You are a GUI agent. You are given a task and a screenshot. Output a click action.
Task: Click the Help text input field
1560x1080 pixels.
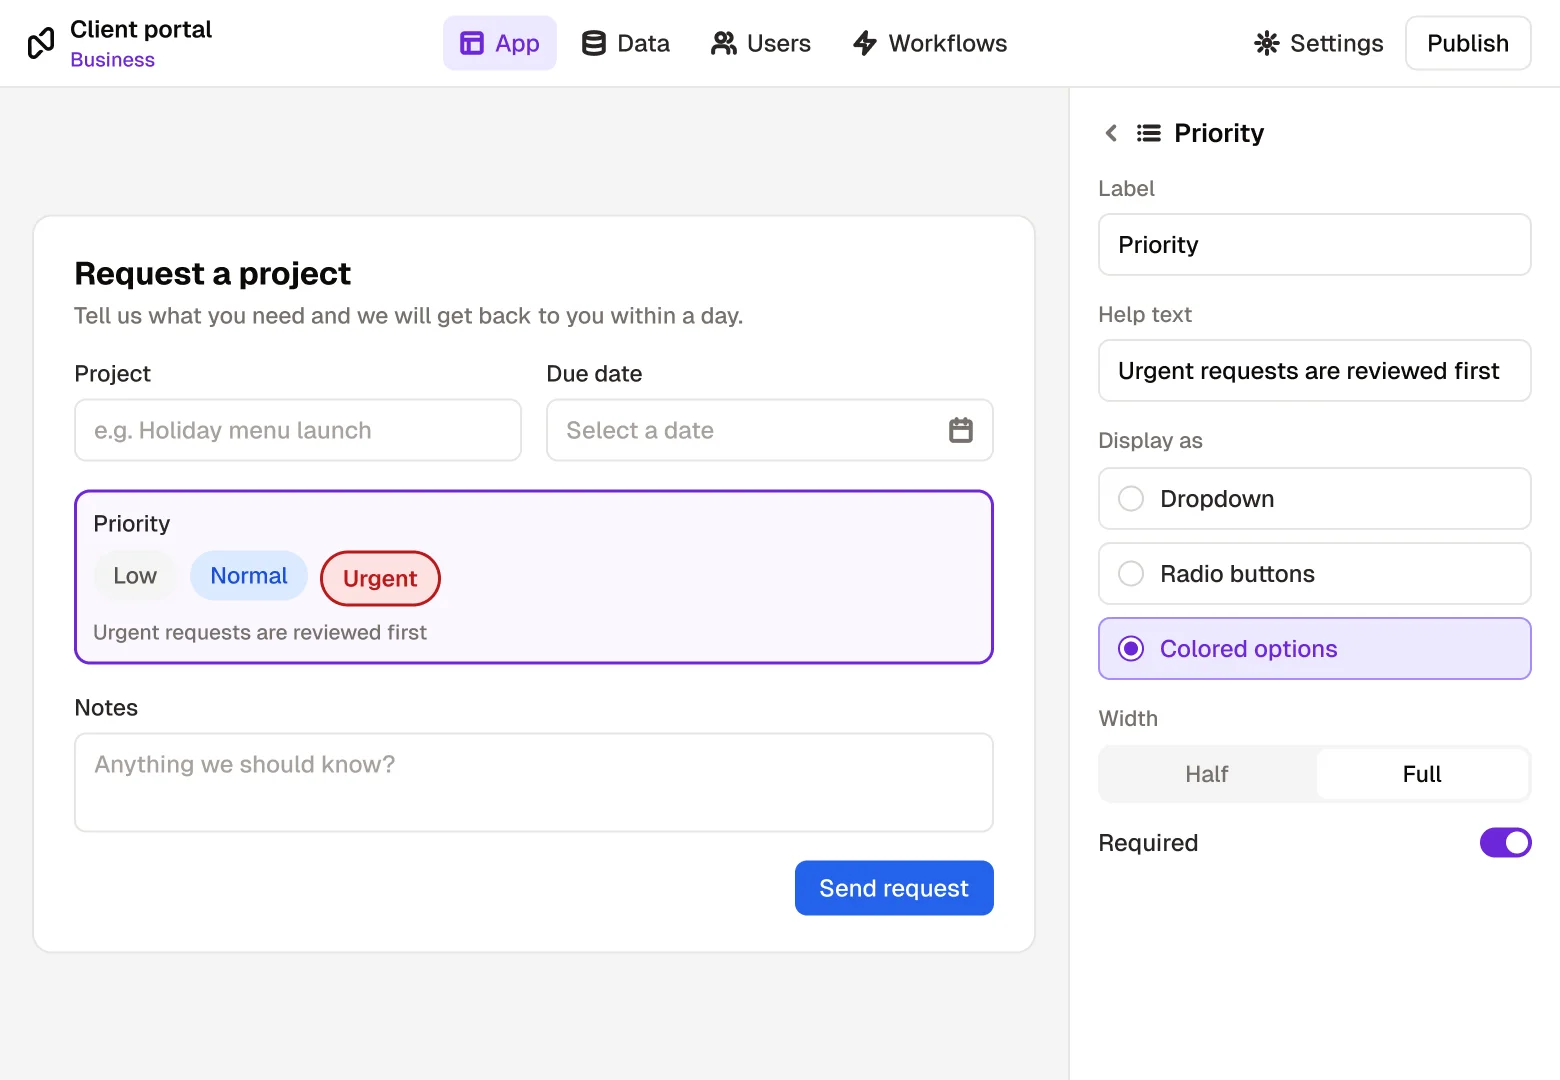[1315, 370]
